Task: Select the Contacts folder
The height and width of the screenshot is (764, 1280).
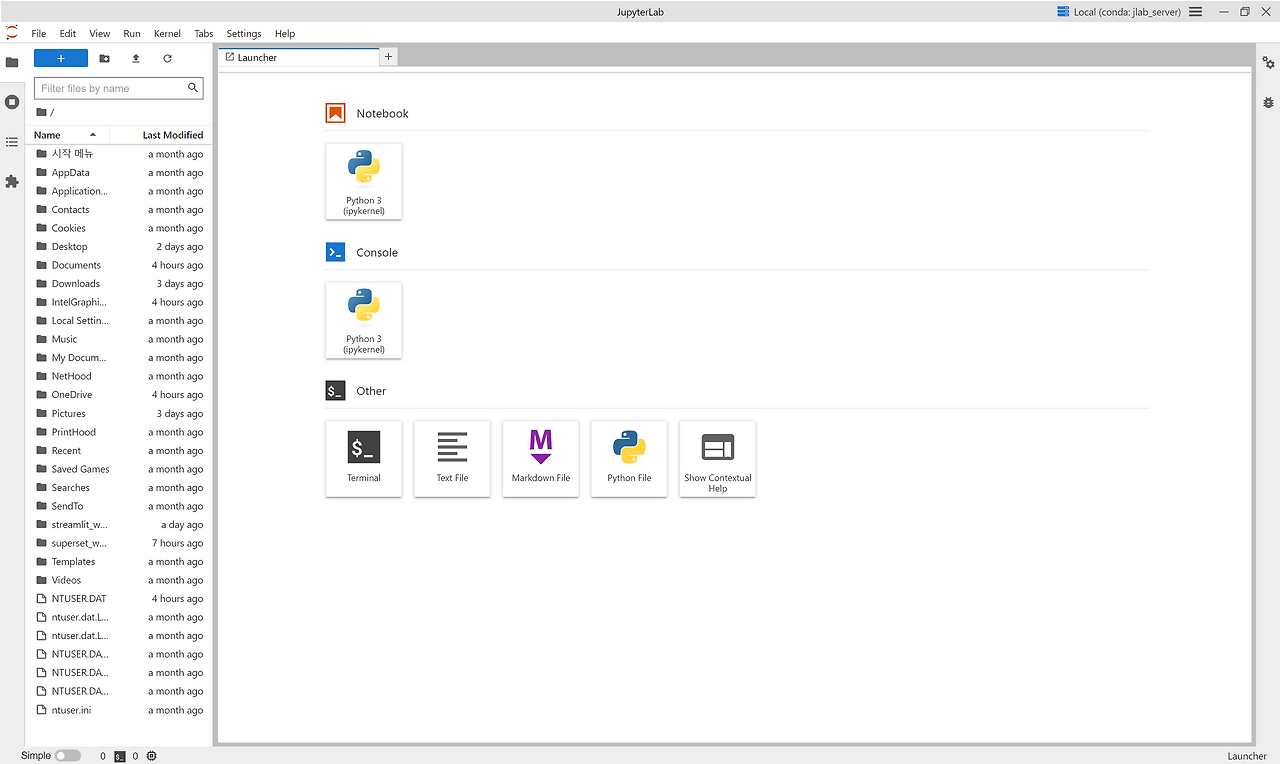Action: 119,210
